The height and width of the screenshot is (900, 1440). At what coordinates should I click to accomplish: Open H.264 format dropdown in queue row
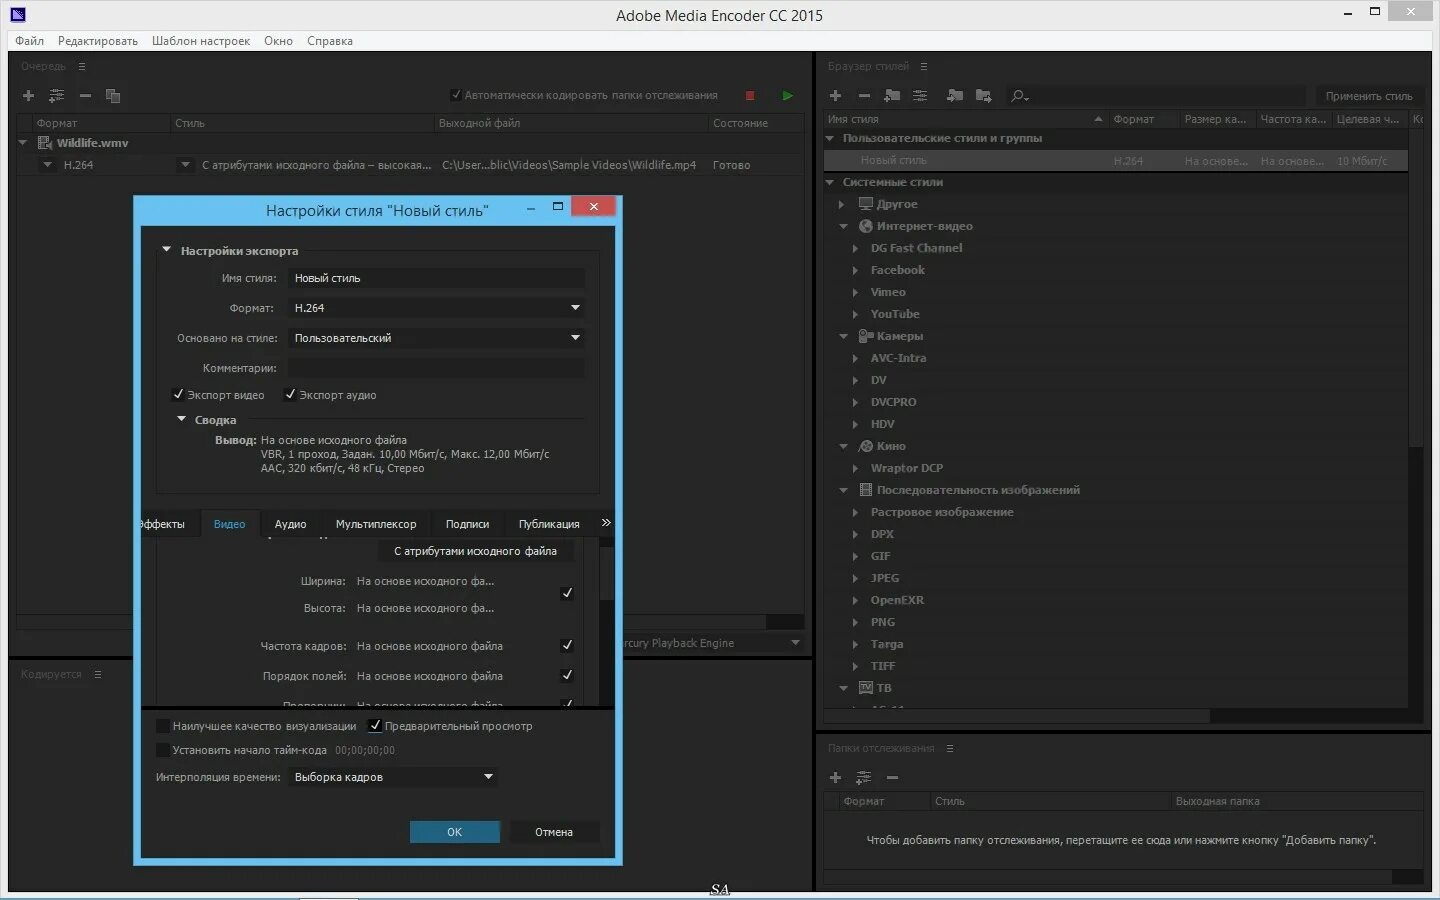click(47, 165)
